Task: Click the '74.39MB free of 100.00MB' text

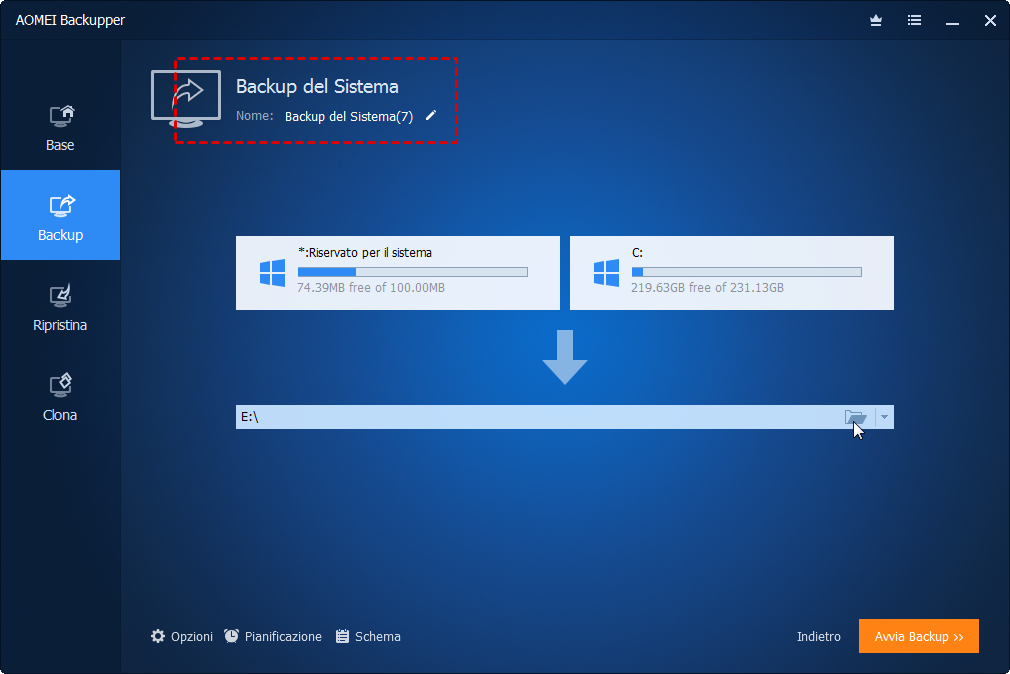Action: pos(371,288)
